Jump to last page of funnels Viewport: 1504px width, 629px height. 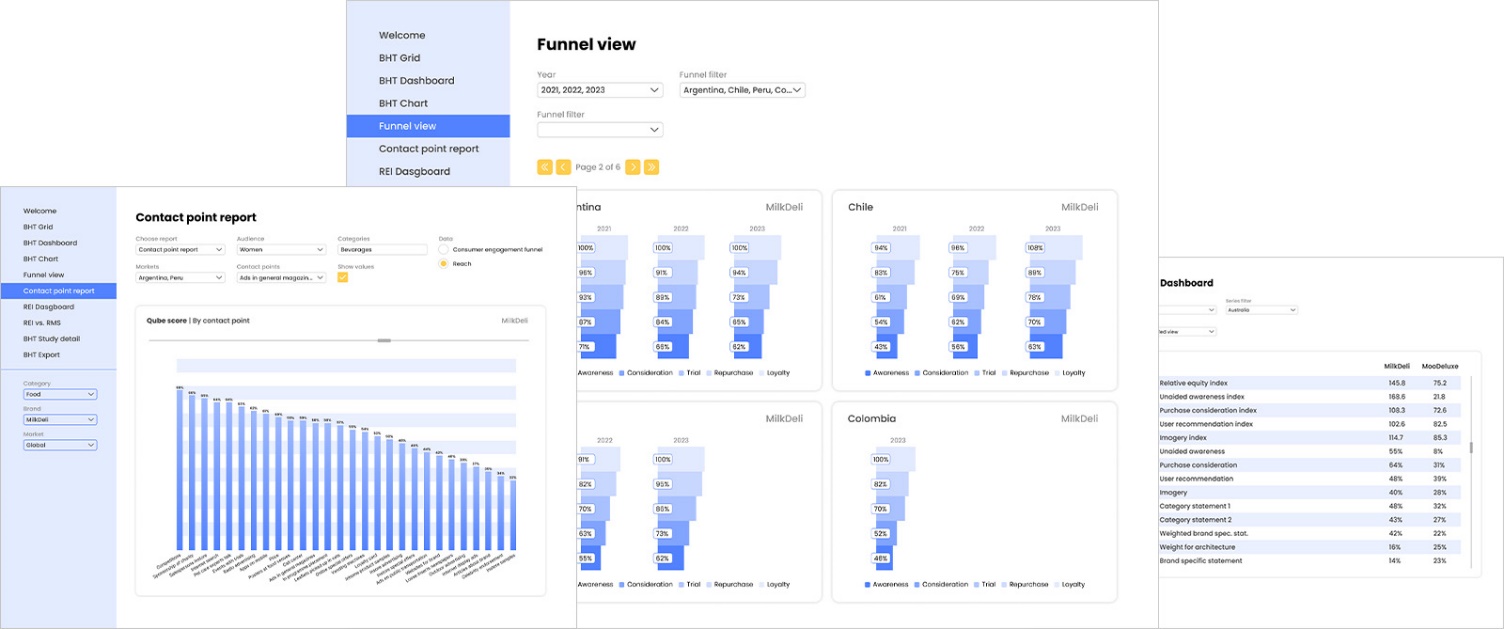tap(651, 167)
